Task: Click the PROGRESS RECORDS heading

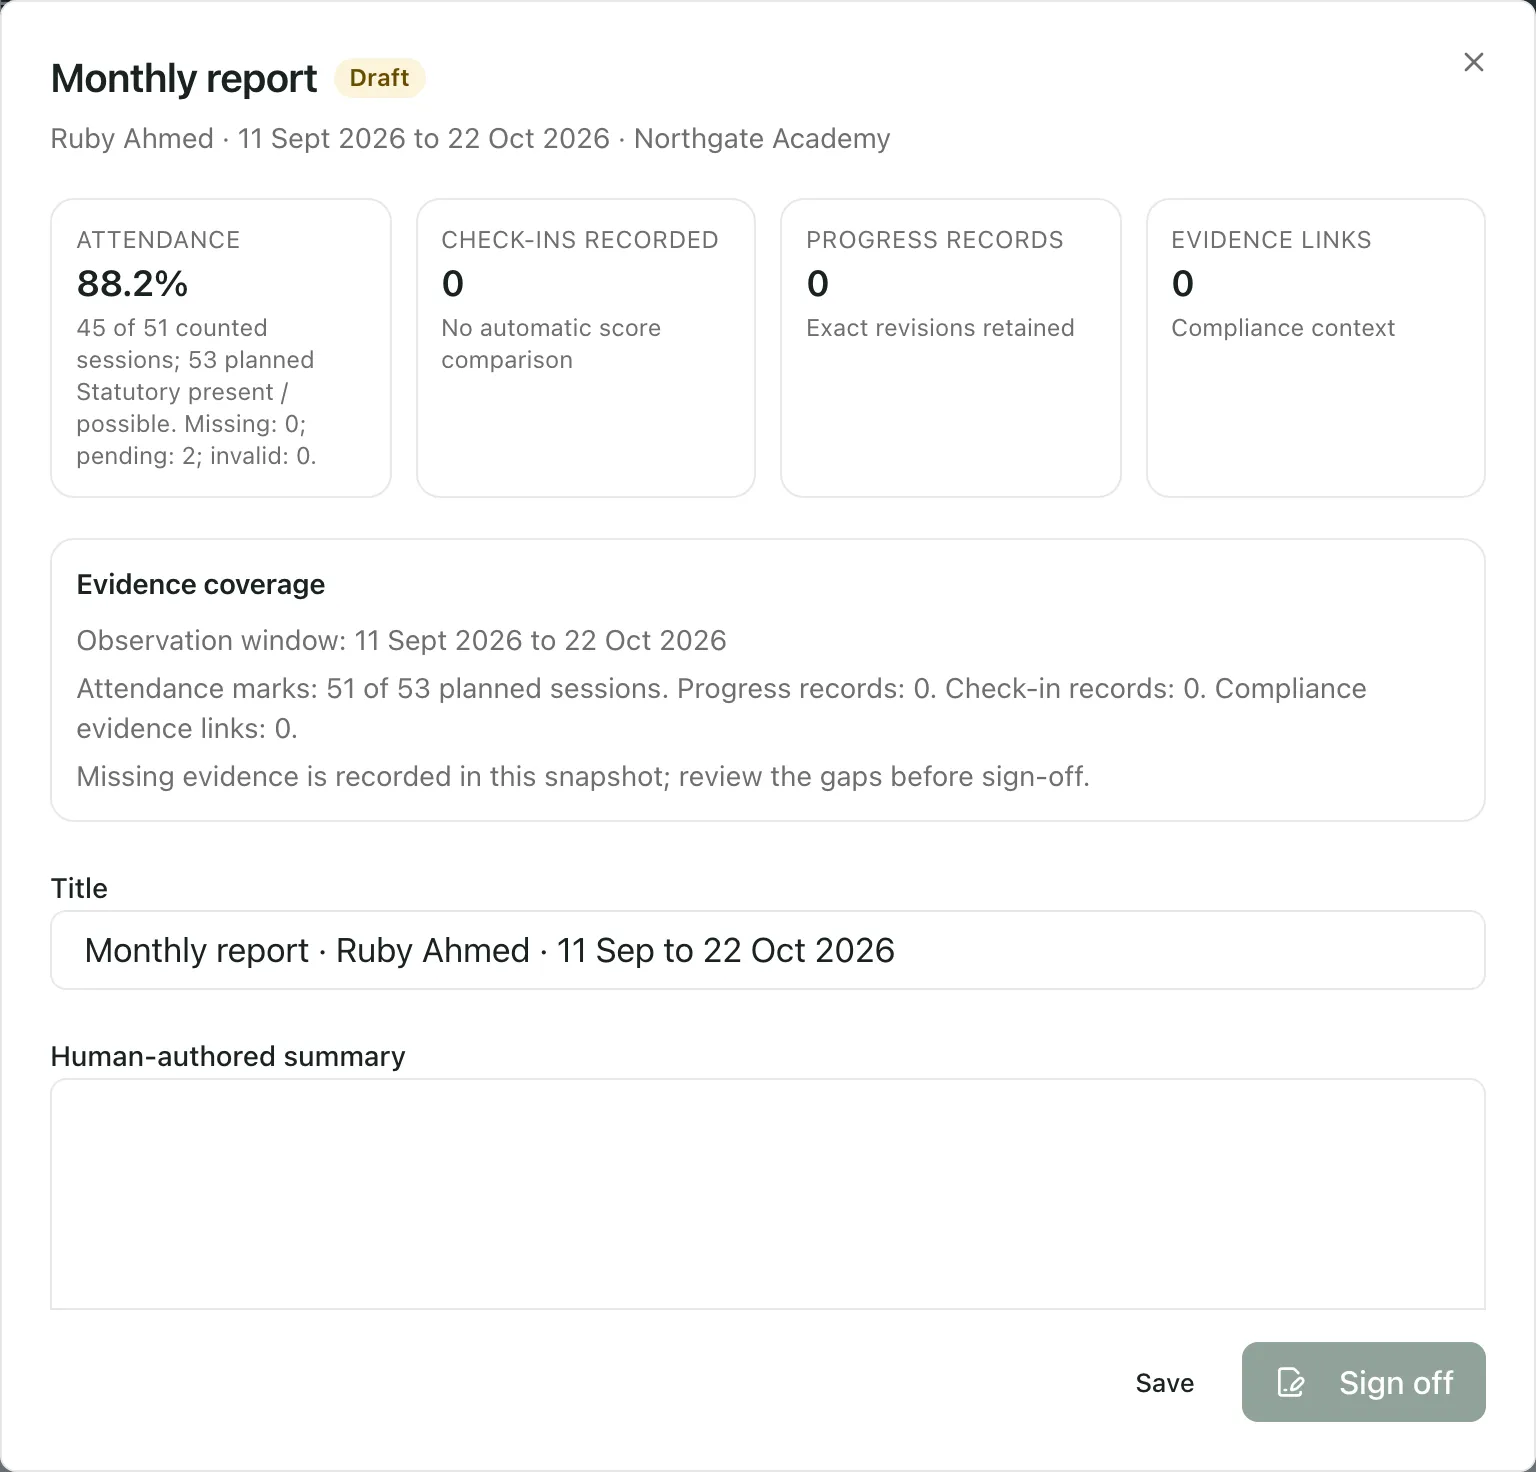Action: click(934, 240)
